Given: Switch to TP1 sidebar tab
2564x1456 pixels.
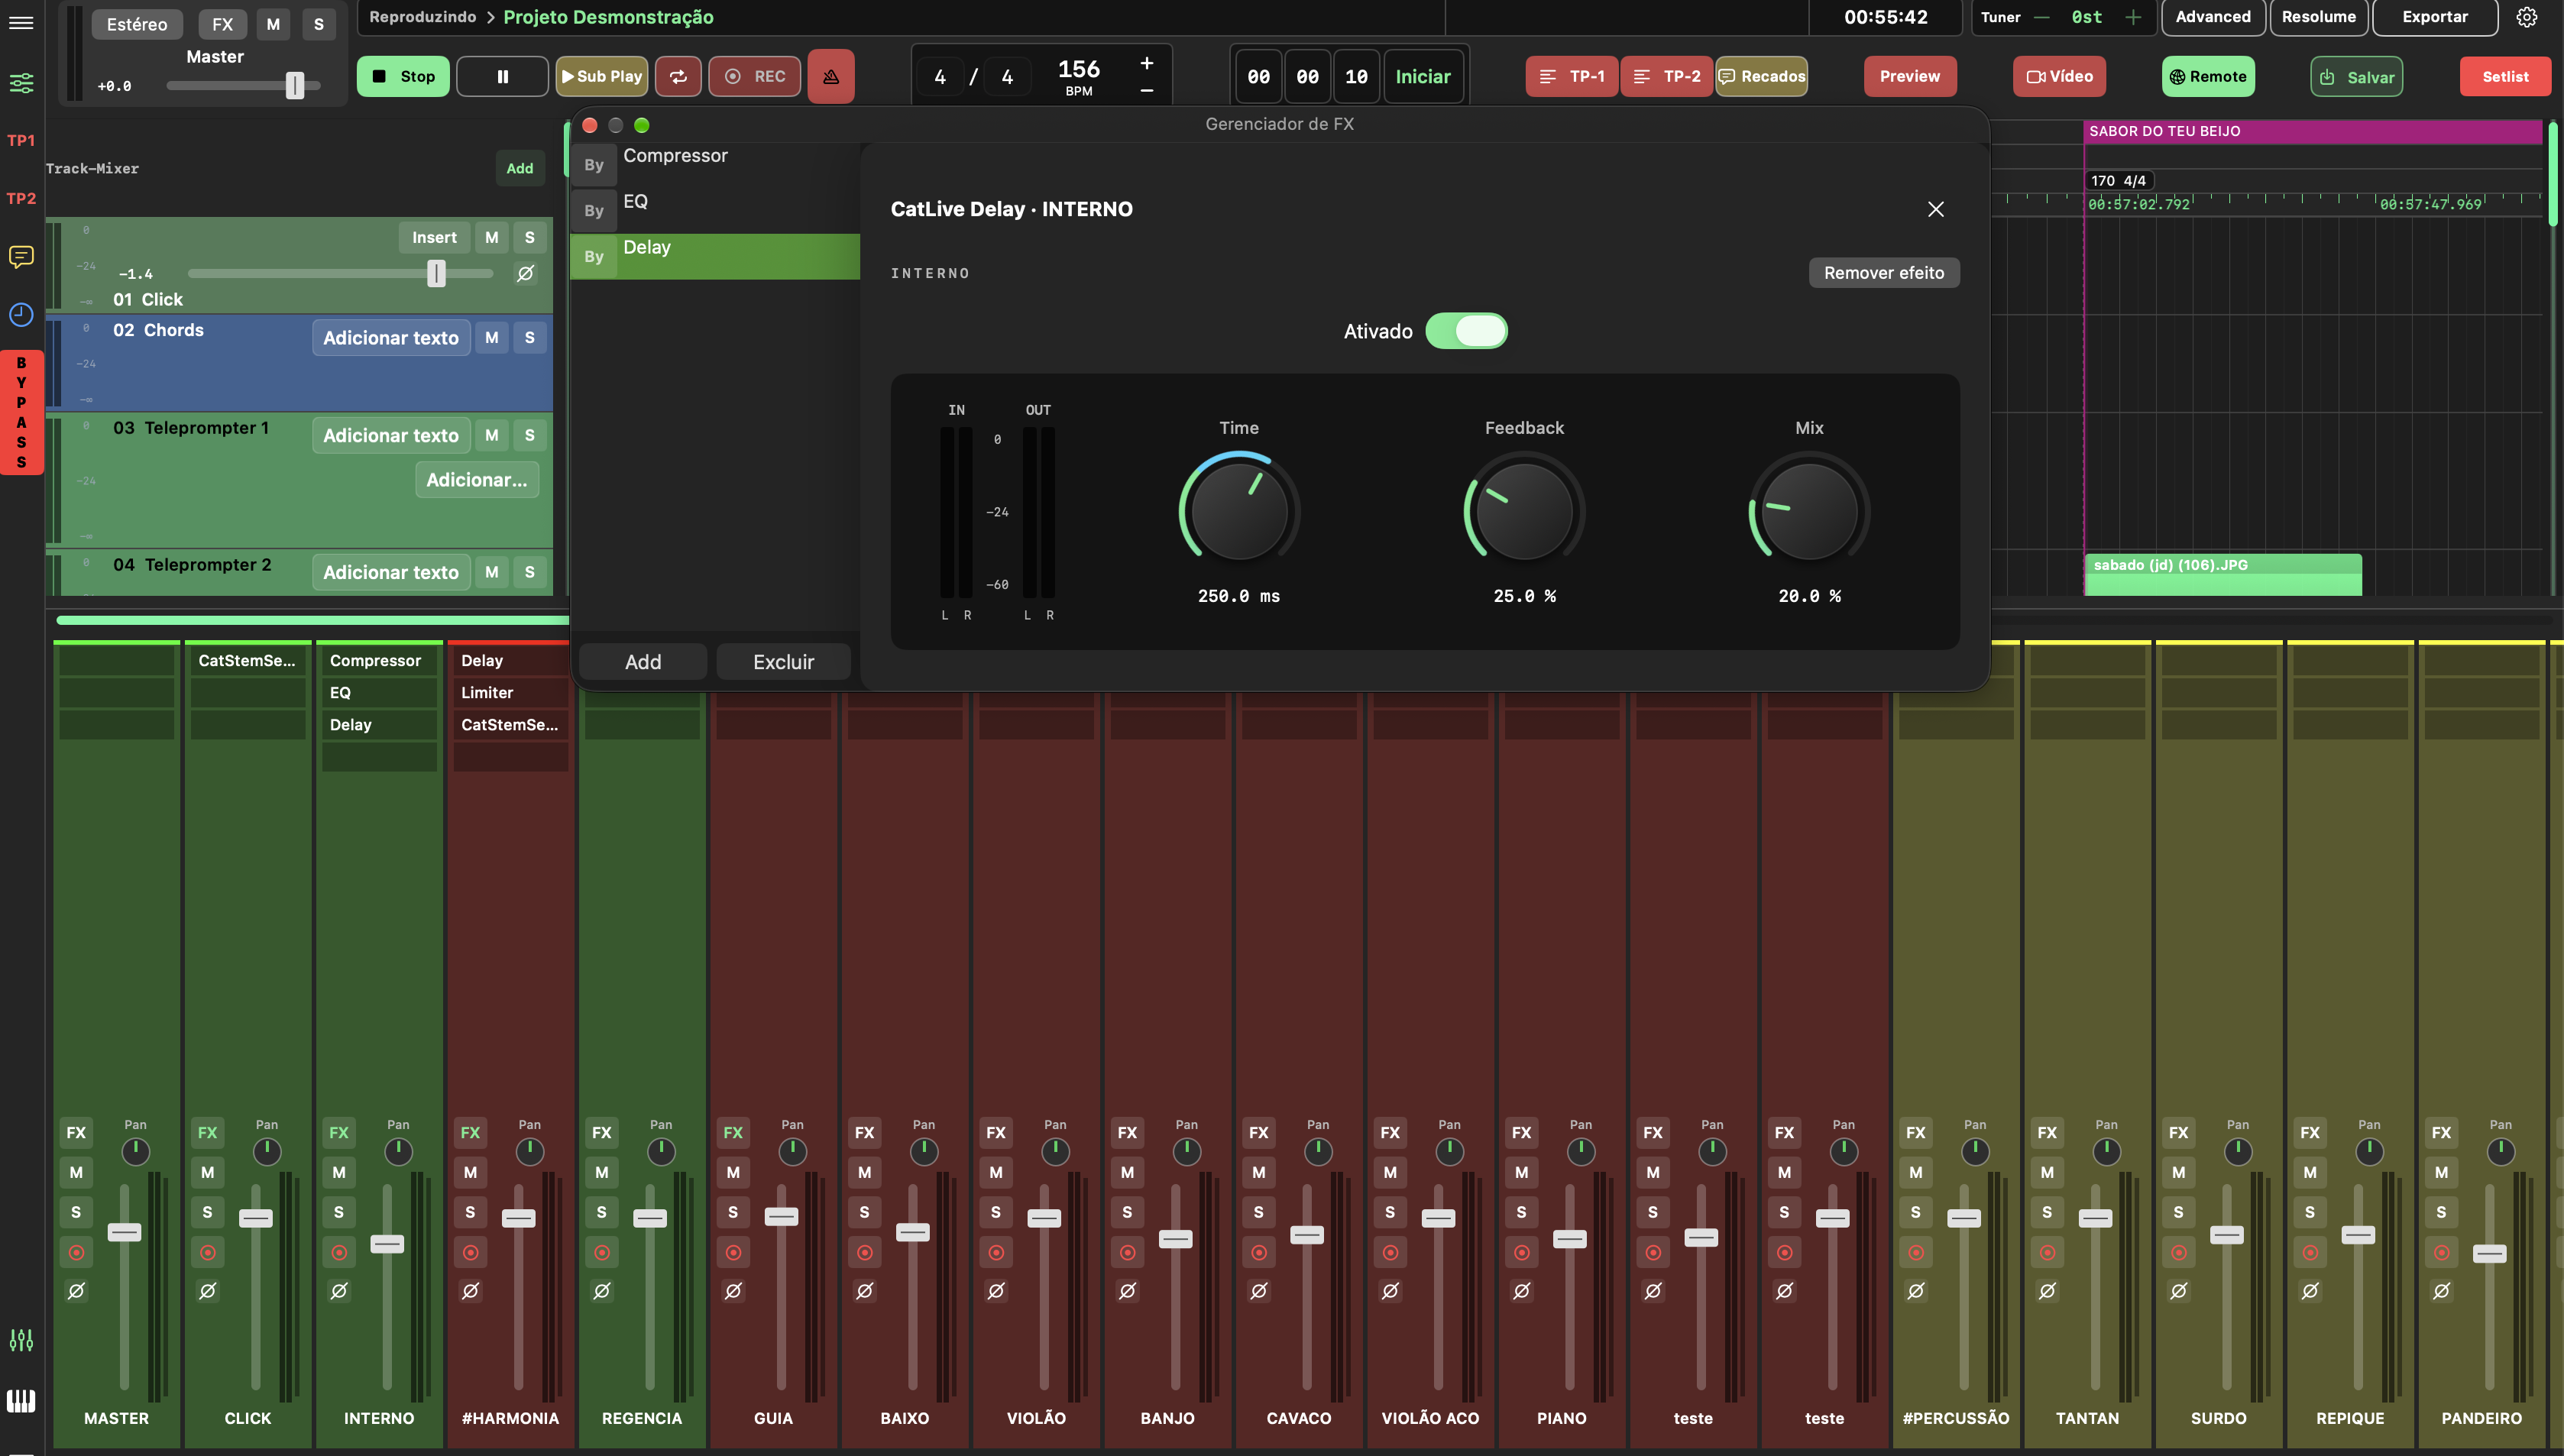Looking at the screenshot, I should point(21,140).
